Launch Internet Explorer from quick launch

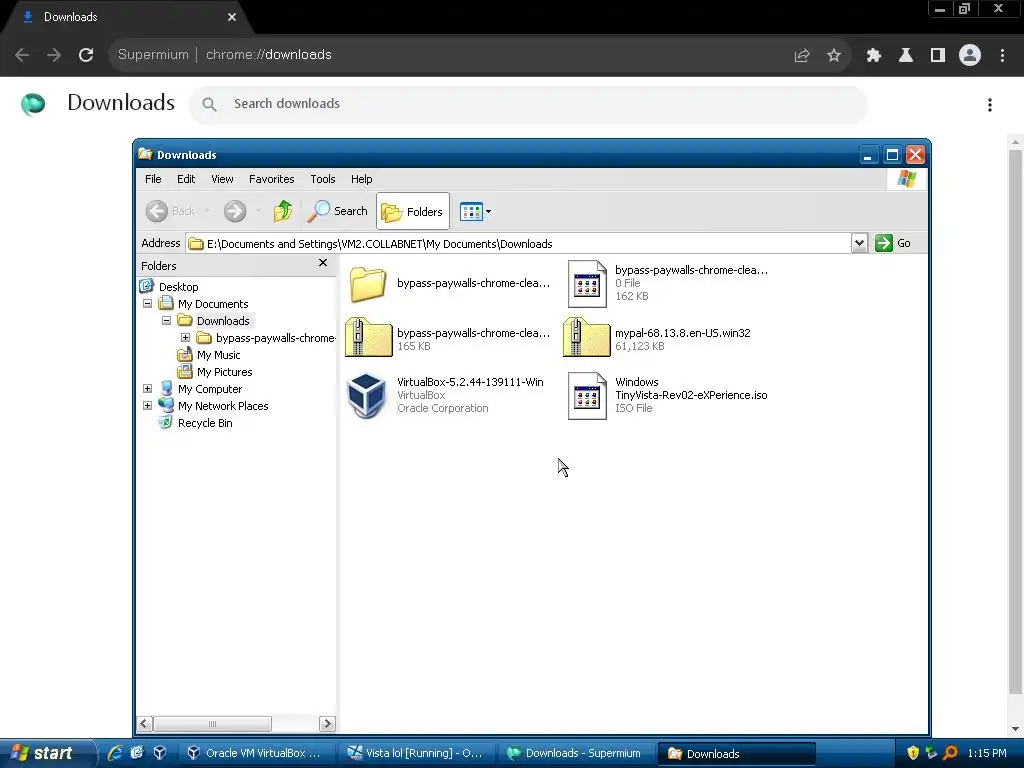point(115,753)
